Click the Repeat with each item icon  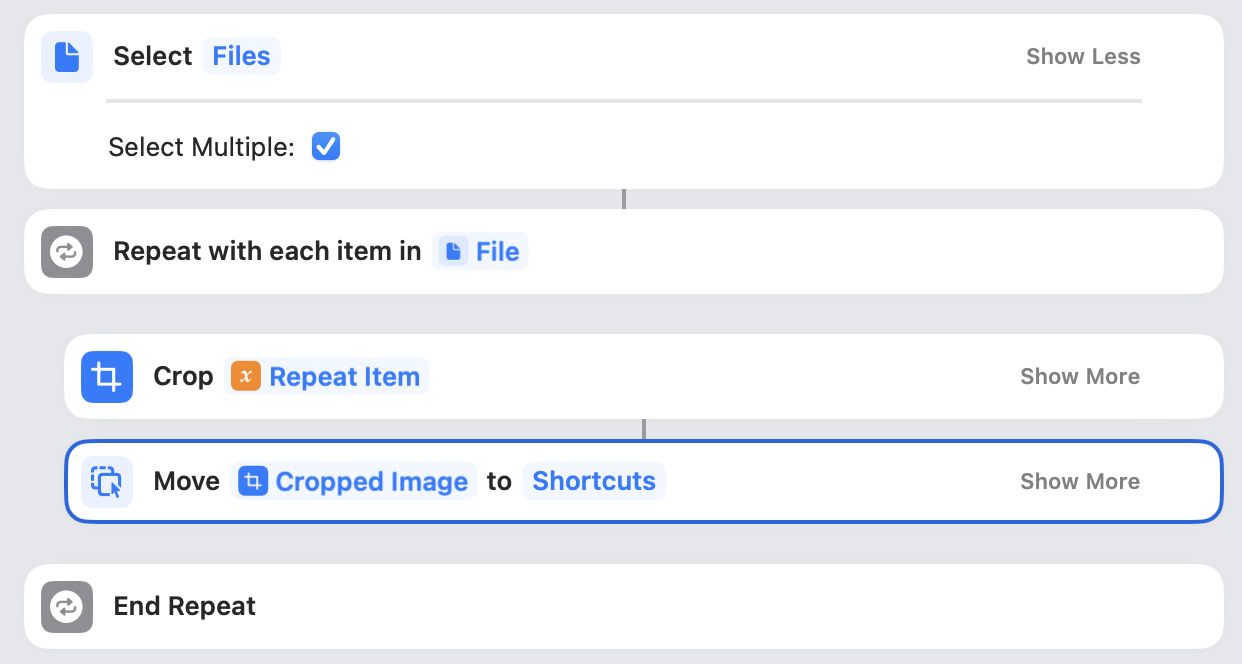pyautogui.click(x=66, y=251)
